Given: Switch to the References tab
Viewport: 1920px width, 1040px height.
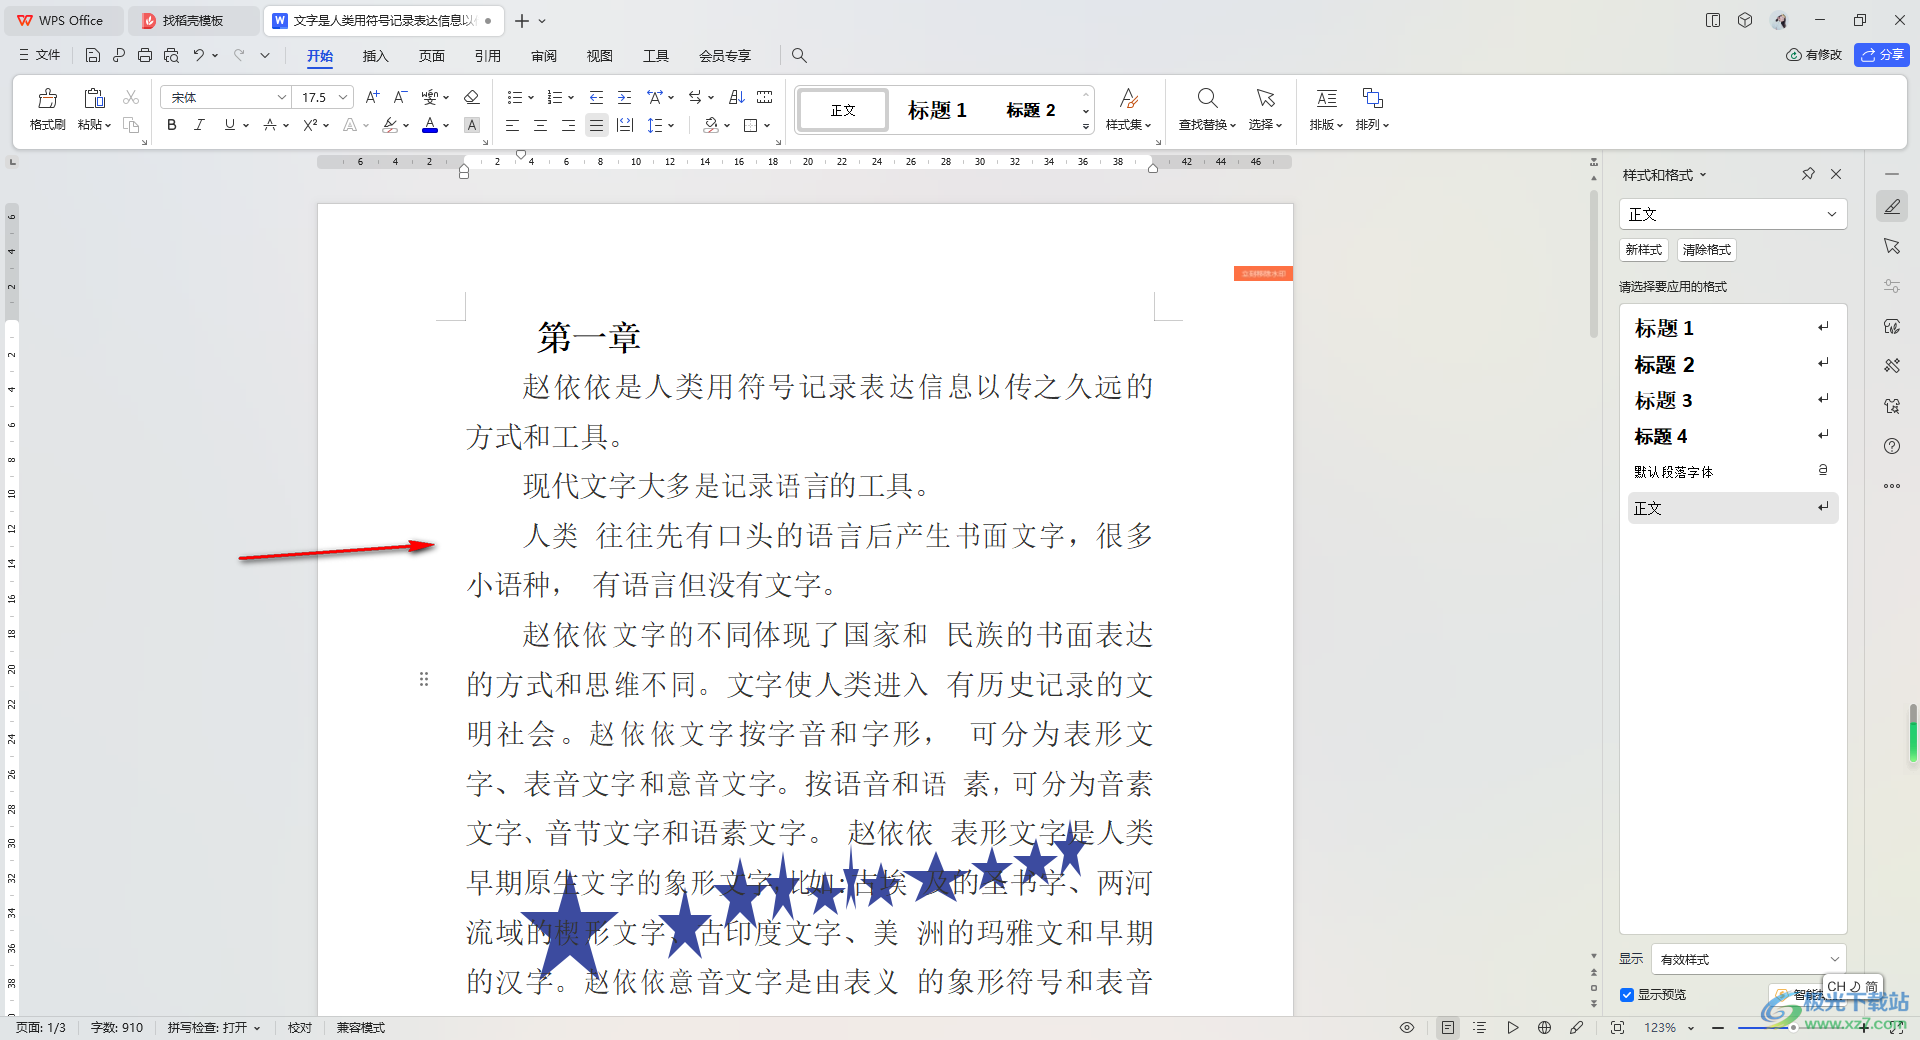Looking at the screenshot, I should tap(488, 56).
